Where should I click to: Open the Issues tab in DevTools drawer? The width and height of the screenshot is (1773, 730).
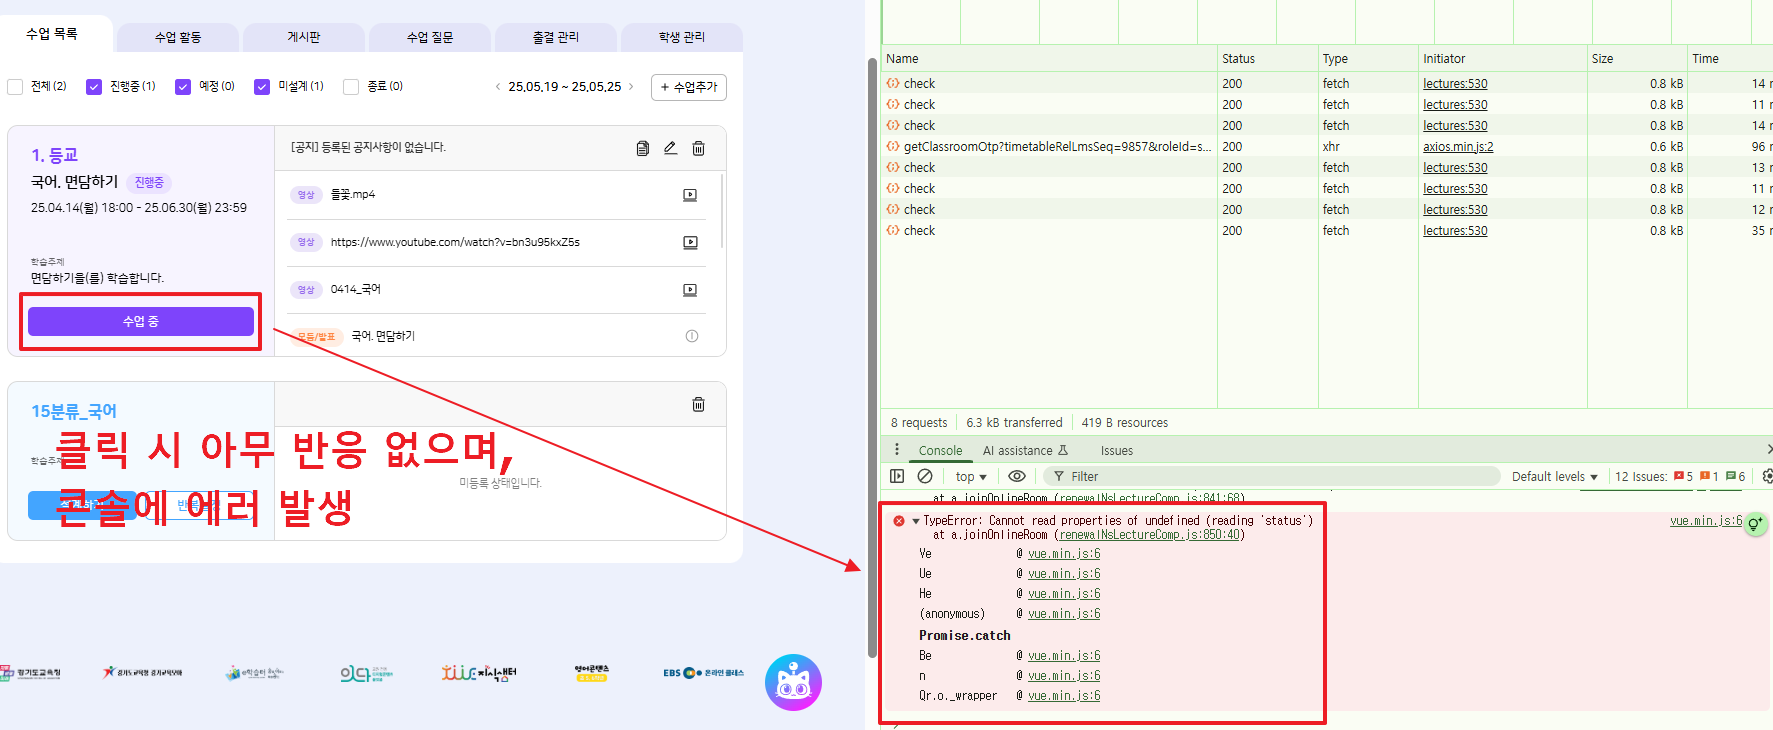(x=1116, y=451)
